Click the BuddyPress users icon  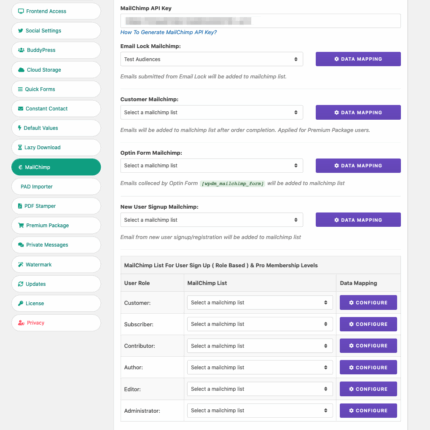21,50
